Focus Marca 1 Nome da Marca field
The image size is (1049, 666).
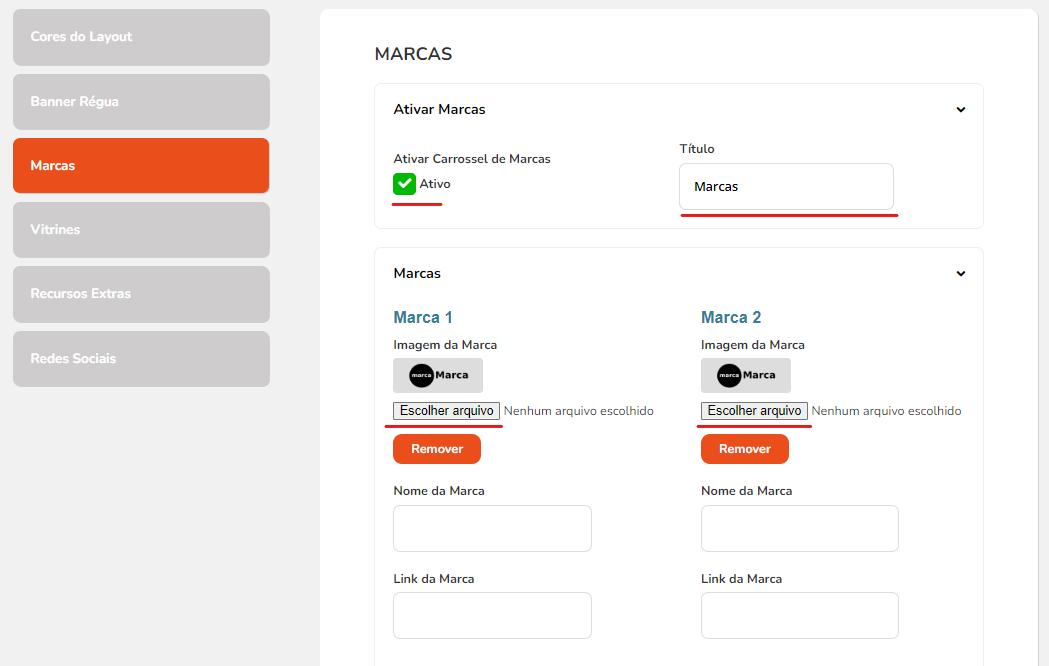pos(492,528)
